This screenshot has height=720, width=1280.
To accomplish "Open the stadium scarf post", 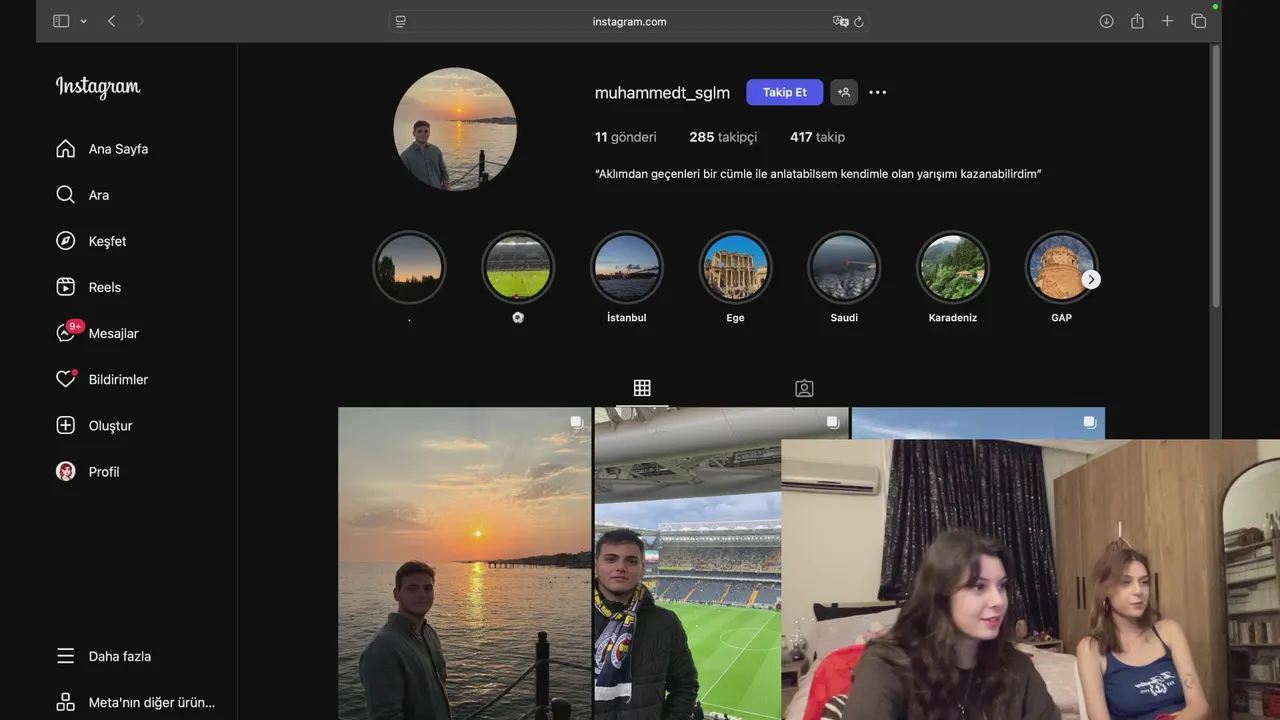I will [x=688, y=563].
